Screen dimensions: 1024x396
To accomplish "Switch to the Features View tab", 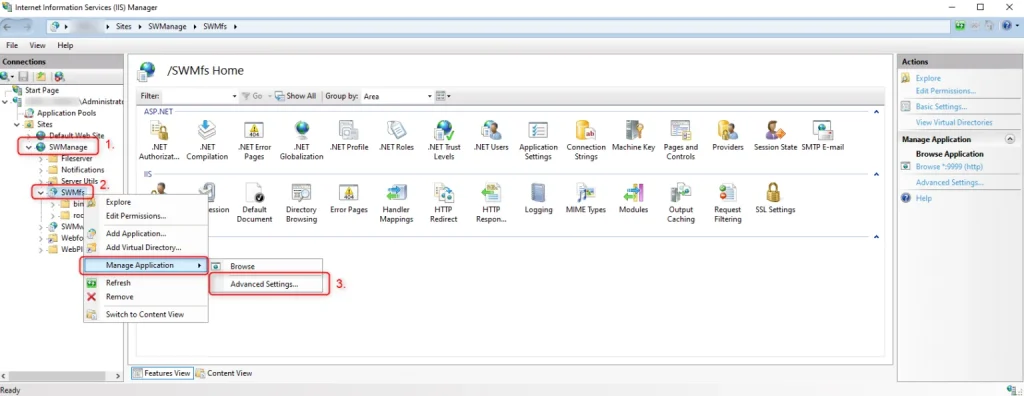I will [x=161, y=373].
